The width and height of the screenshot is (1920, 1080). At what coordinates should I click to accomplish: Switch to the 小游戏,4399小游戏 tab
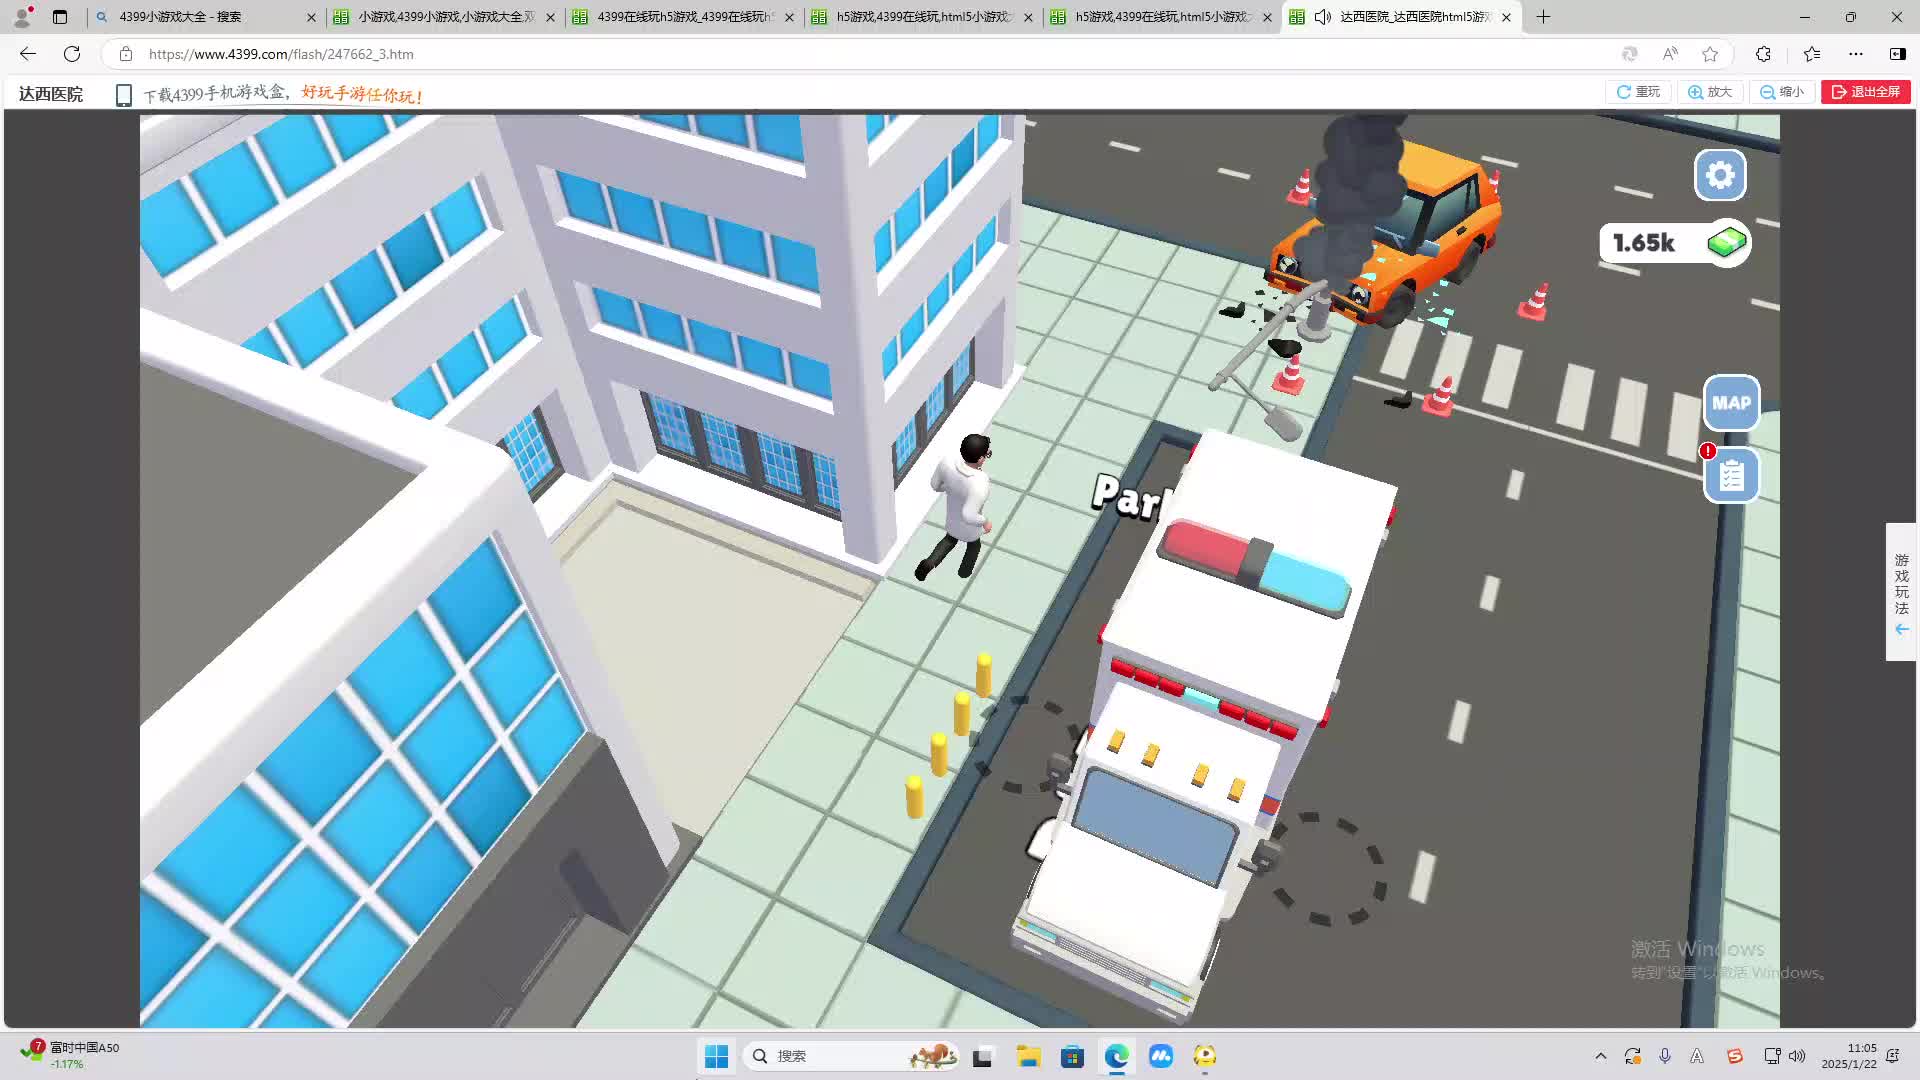(x=445, y=17)
